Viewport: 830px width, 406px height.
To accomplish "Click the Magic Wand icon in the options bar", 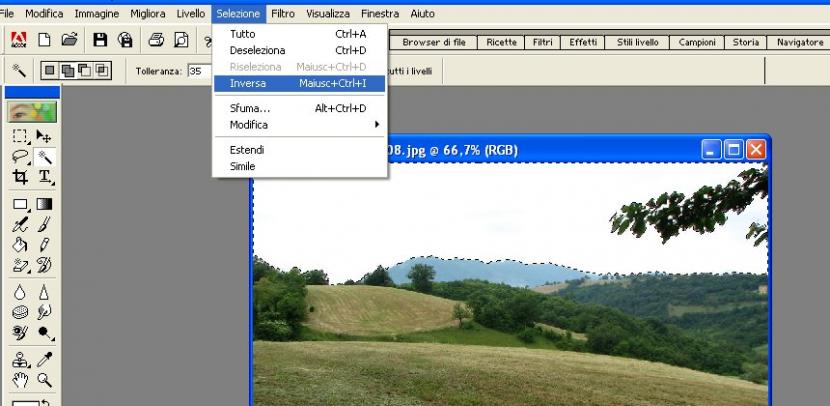I will pyautogui.click(x=19, y=70).
